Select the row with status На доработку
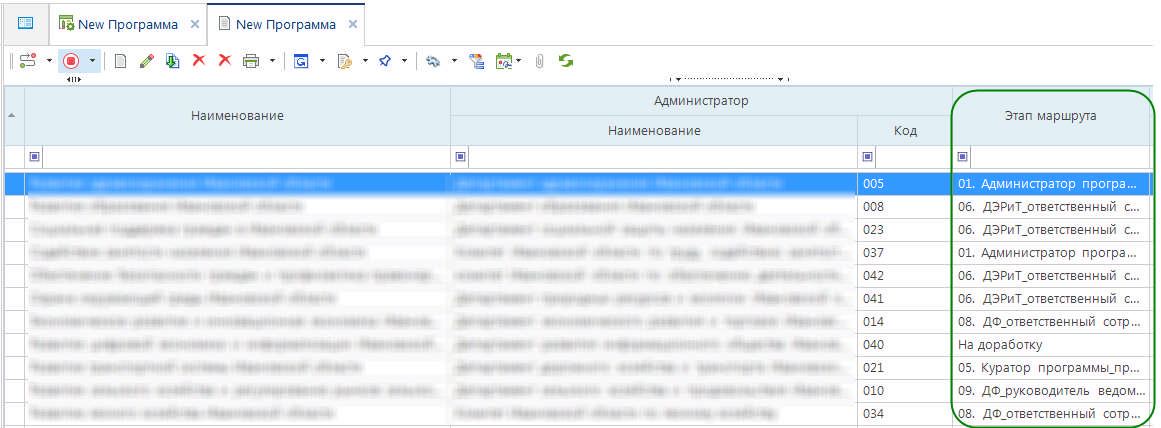The width and height of the screenshot is (1161, 428). 1050,345
